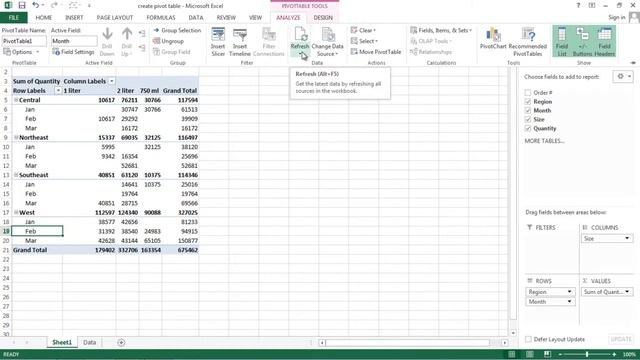Check the Order # field checkbox
Screen dimensions: 640x360
528,93
